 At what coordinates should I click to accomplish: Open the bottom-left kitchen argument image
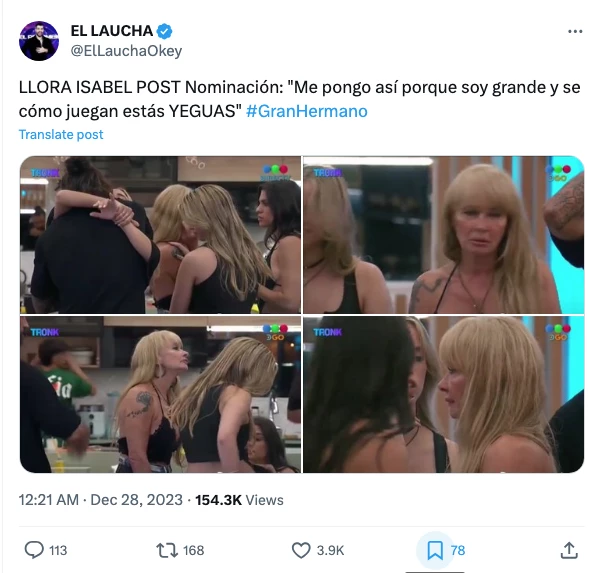pyautogui.click(x=160, y=395)
